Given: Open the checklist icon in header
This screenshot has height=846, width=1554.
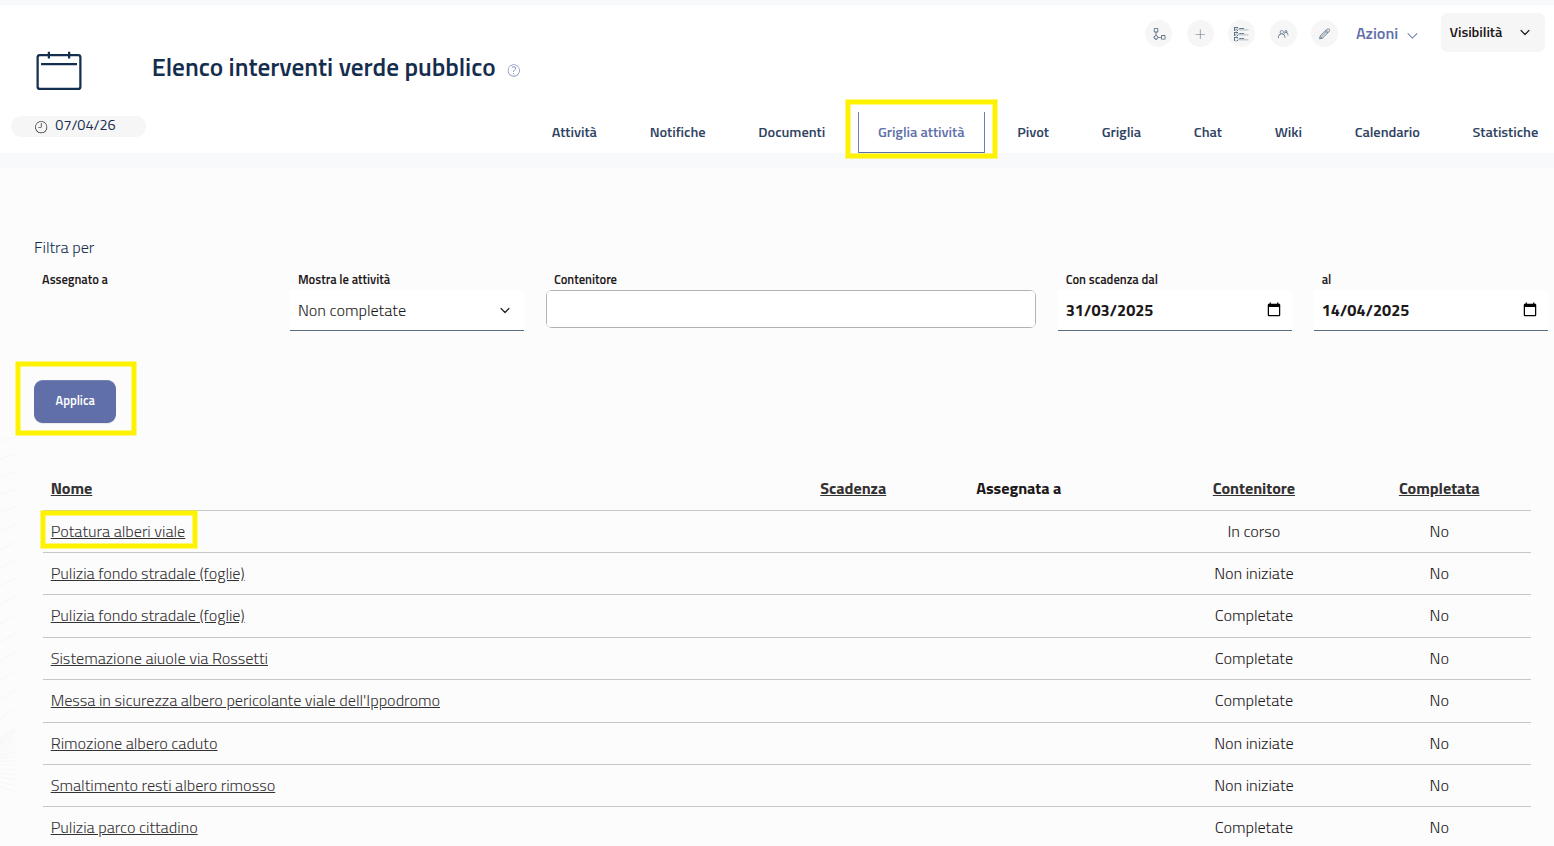Looking at the screenshot, I should click(x=1241, y=34).
